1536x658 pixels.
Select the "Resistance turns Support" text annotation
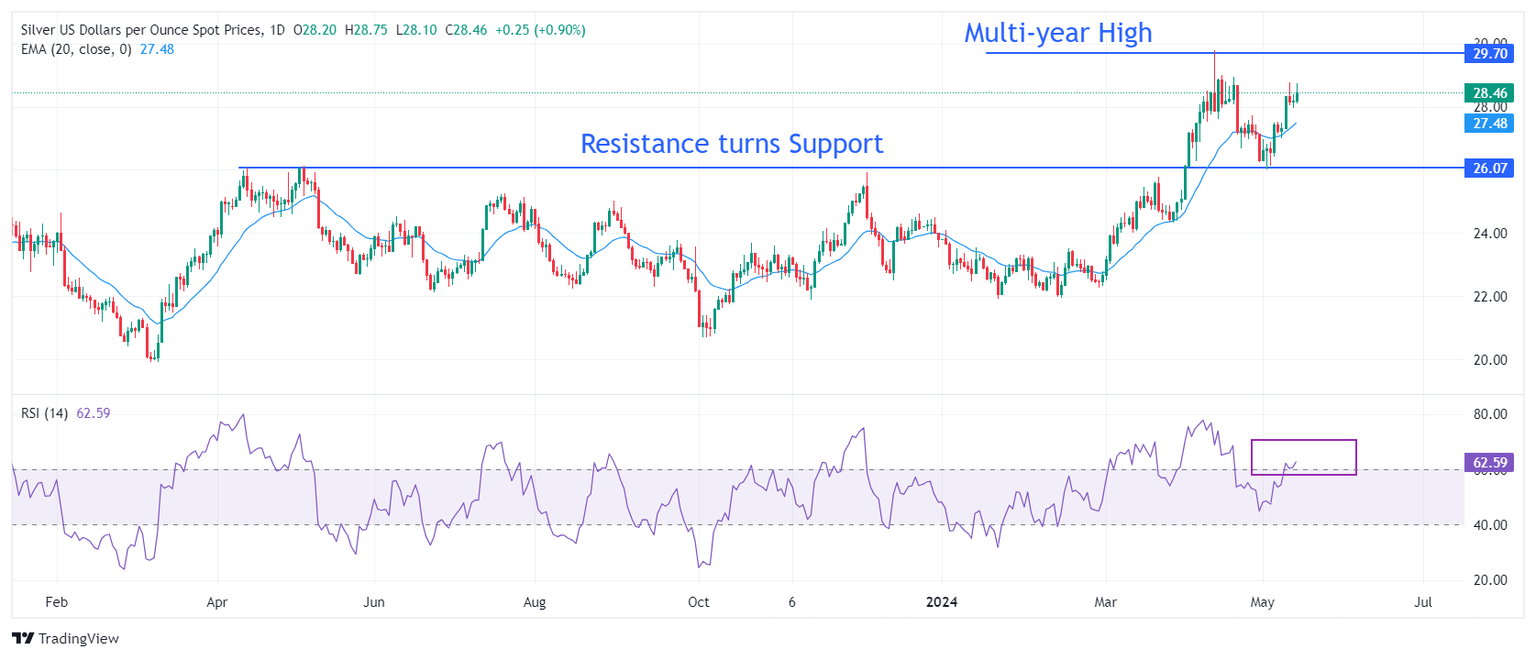[x=731, y=144]
